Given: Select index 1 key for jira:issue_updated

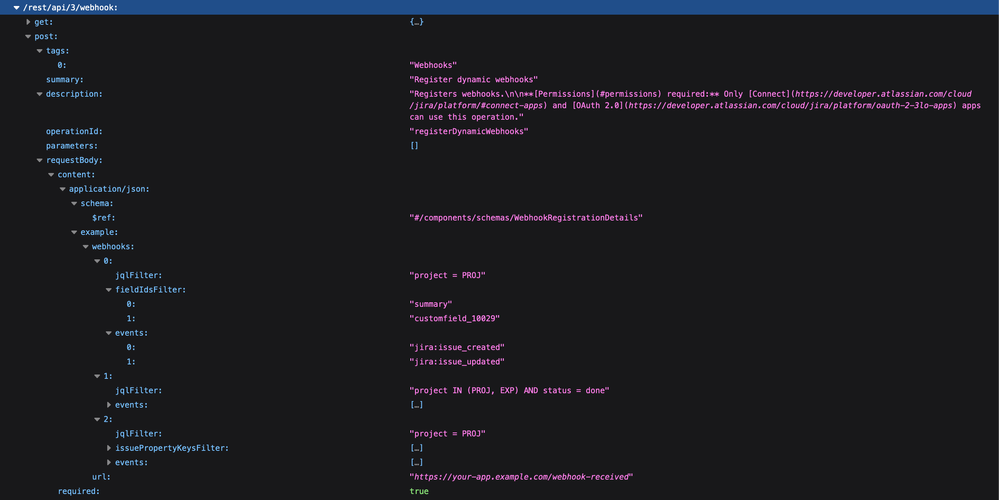Looking at the screenshot, I should pos(131,362).
